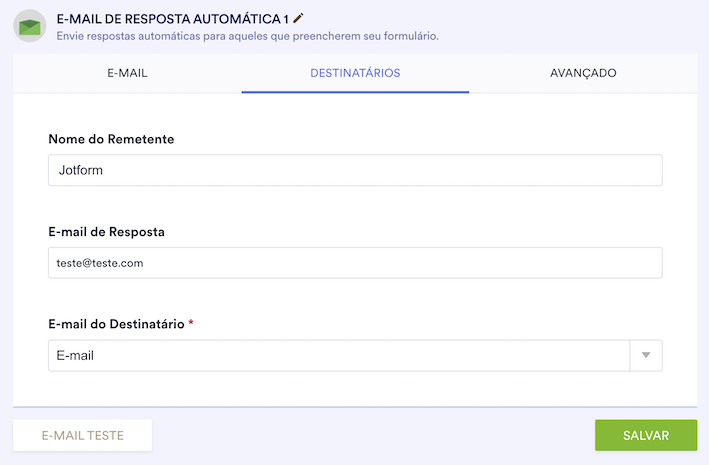Click the blue underline beneath the DESTINATÁRIOS tab

point(355,92)
